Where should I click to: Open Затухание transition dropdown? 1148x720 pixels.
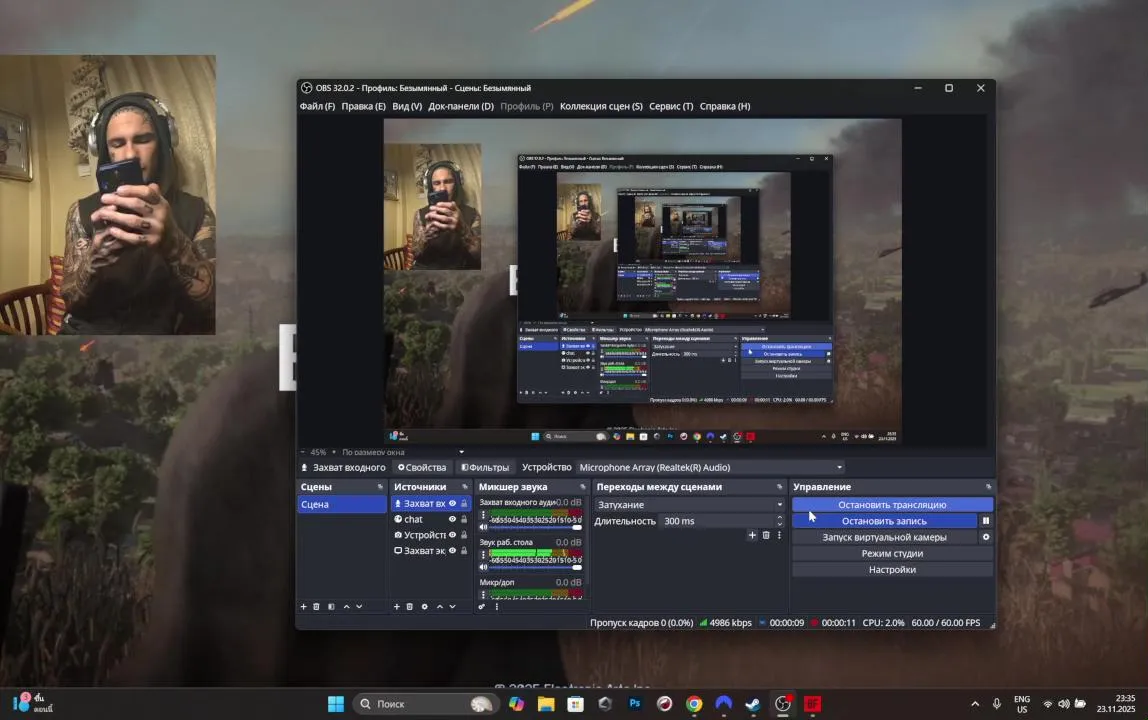[x=689, y=505]
